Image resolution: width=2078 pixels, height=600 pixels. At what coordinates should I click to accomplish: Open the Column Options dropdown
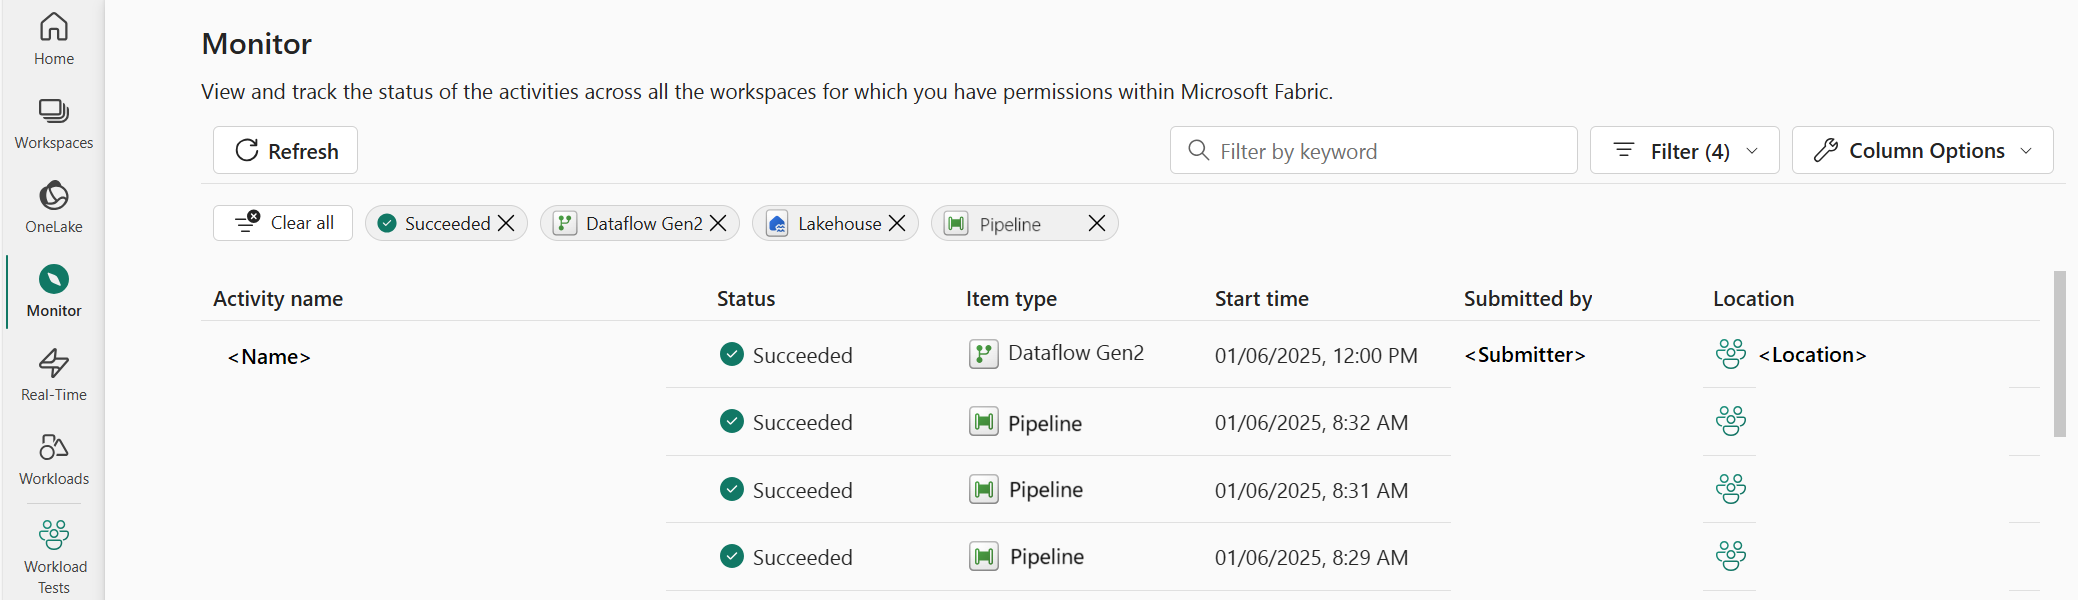(x=1922, y=150)
